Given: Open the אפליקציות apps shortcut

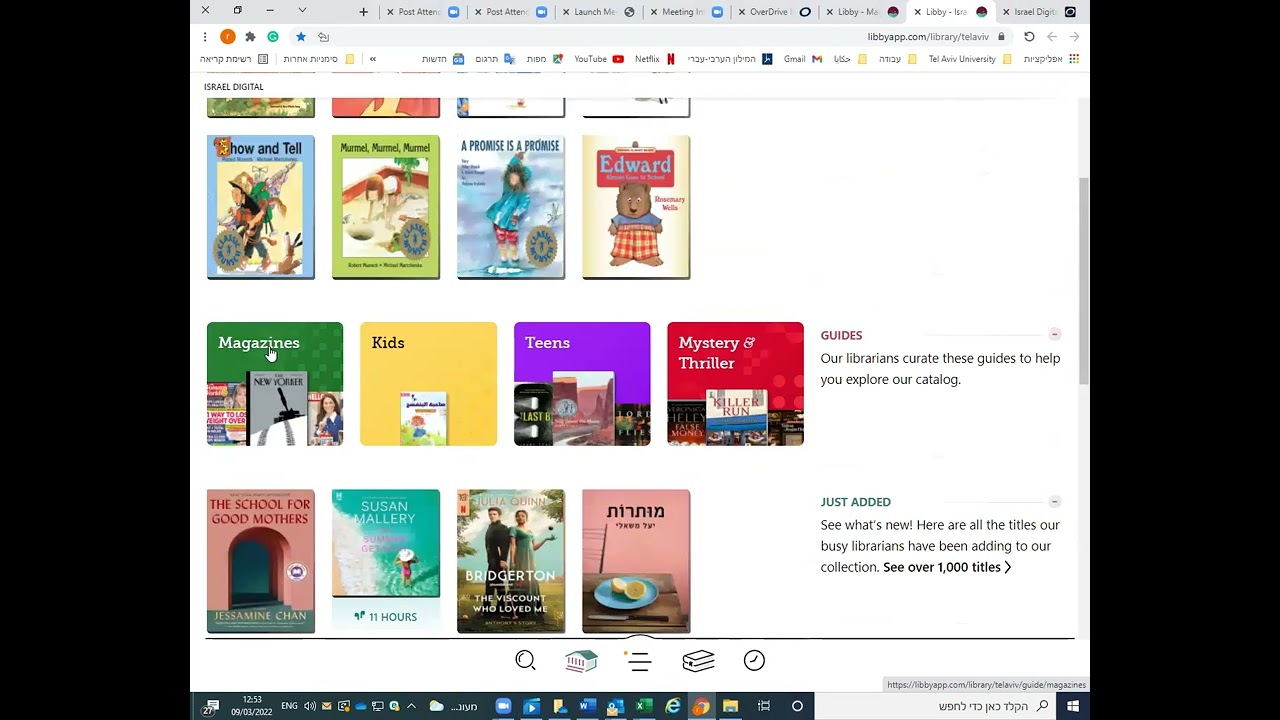Looking at the screenshot, I should coord(1051,59).
